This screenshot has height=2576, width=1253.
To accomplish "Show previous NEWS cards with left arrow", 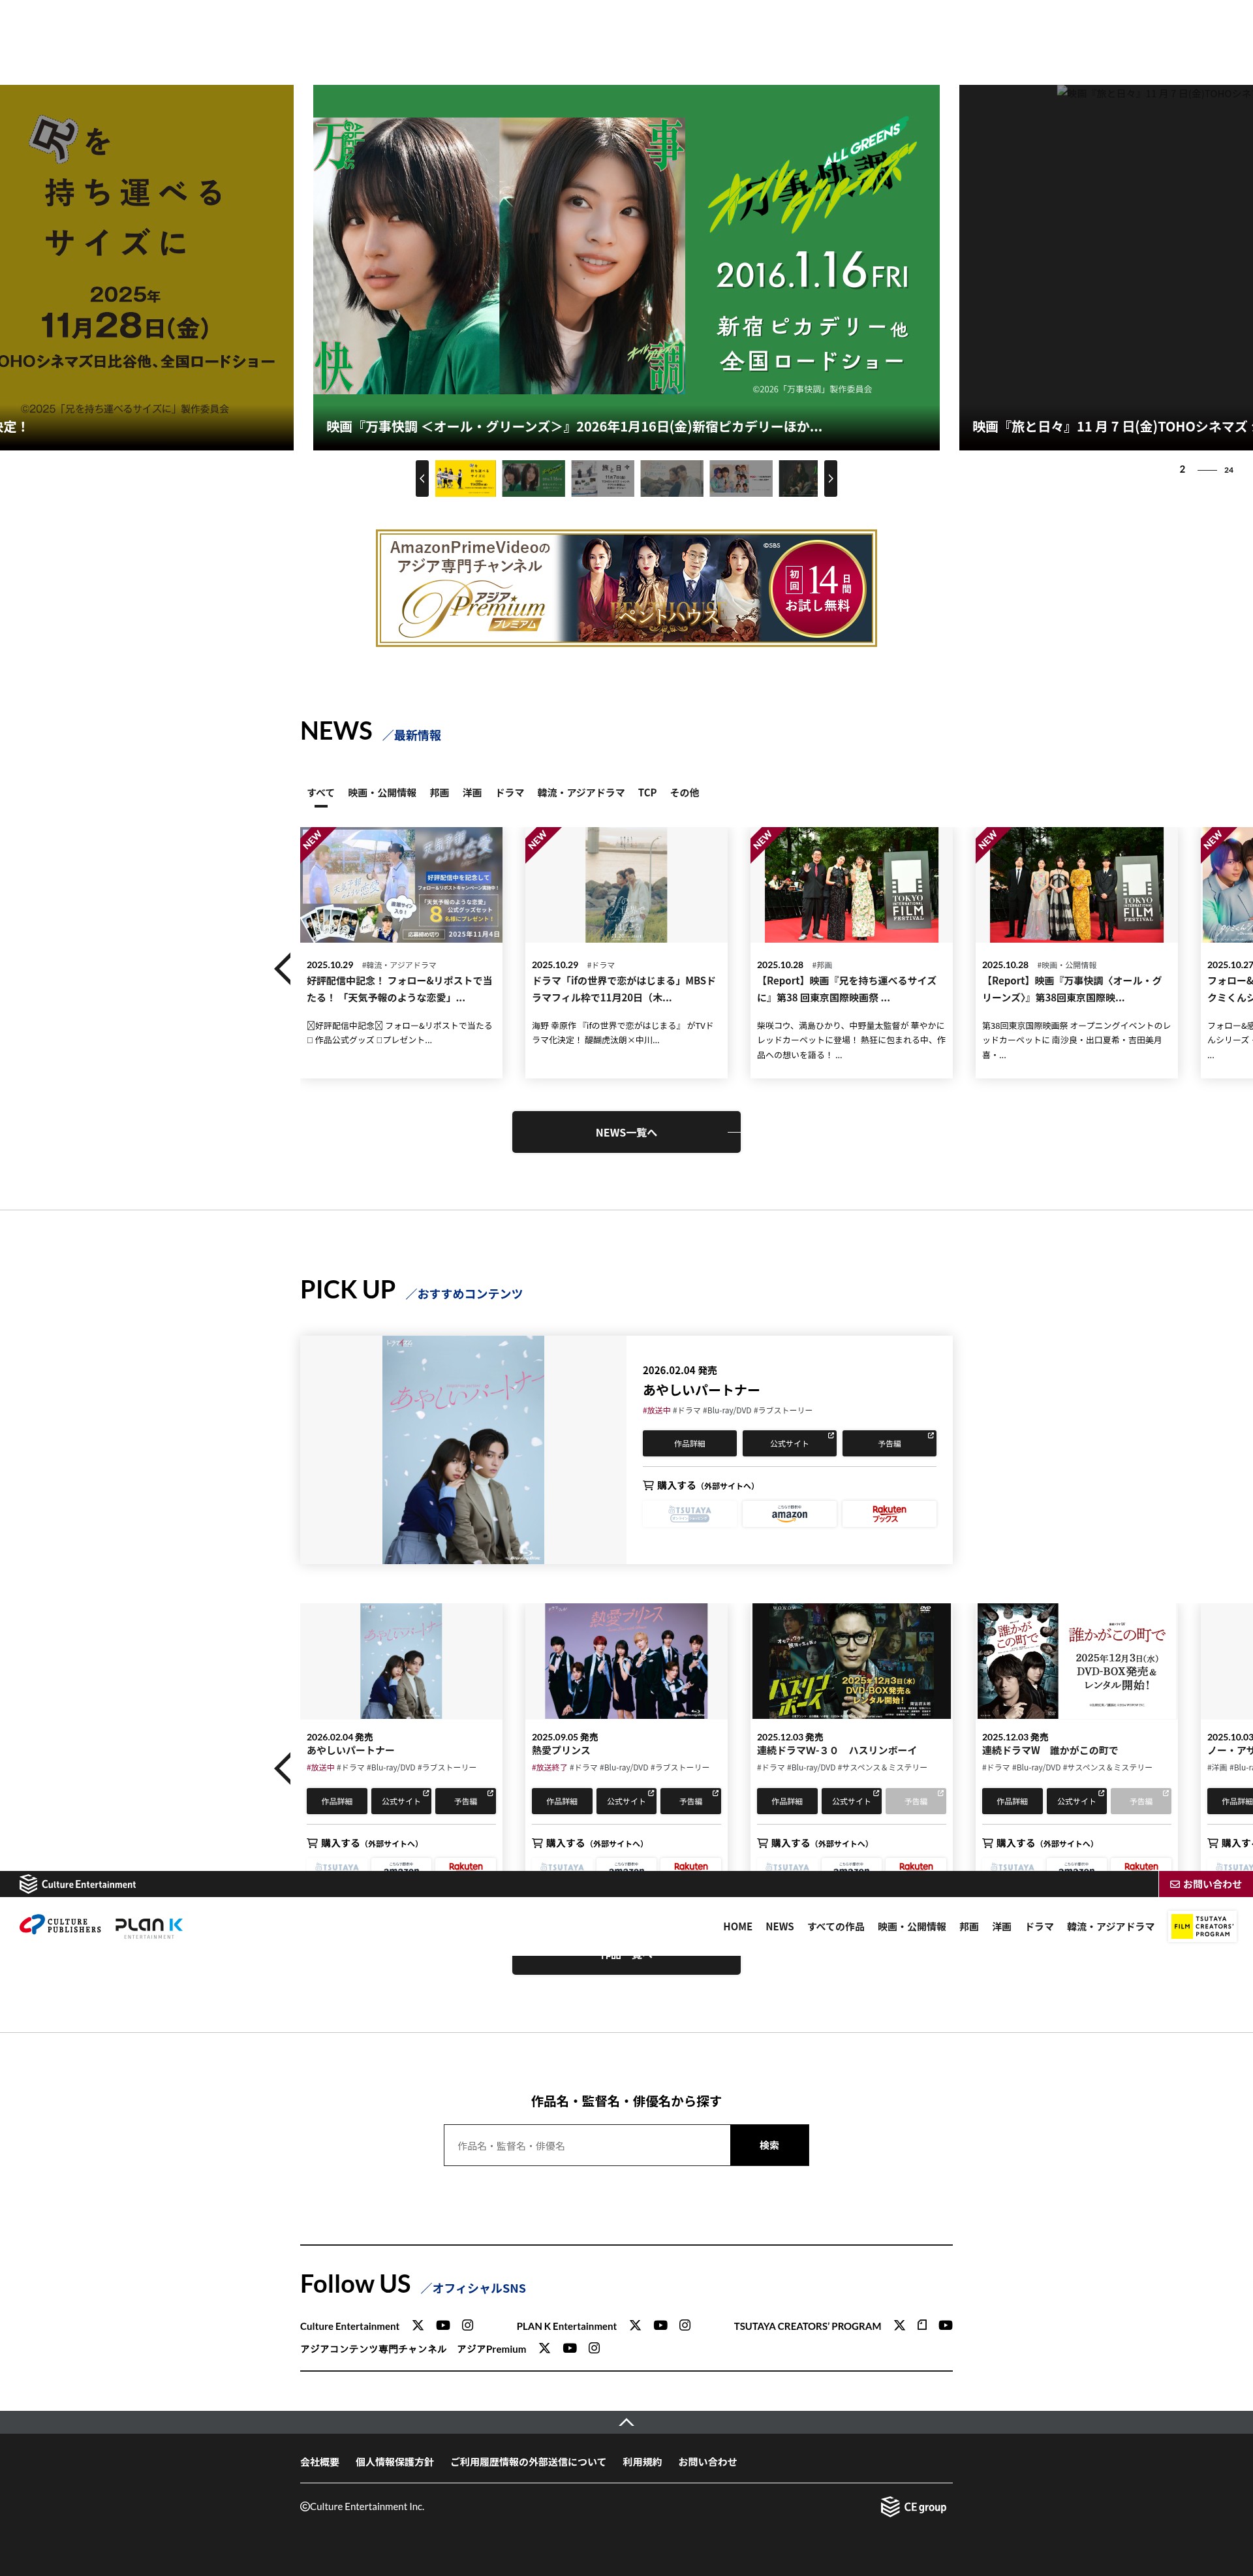I will pos(283,968).
